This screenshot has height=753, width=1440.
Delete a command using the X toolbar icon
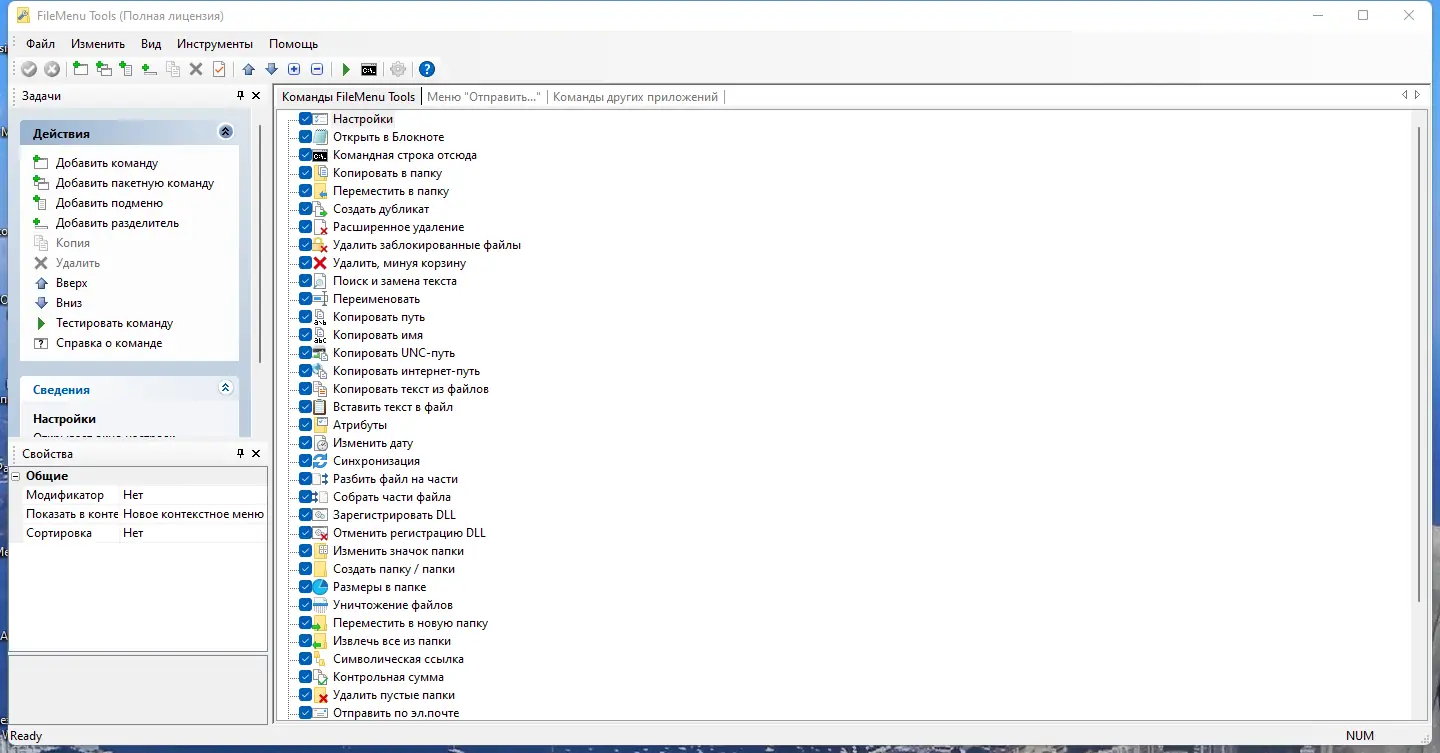tap(196, 69)
